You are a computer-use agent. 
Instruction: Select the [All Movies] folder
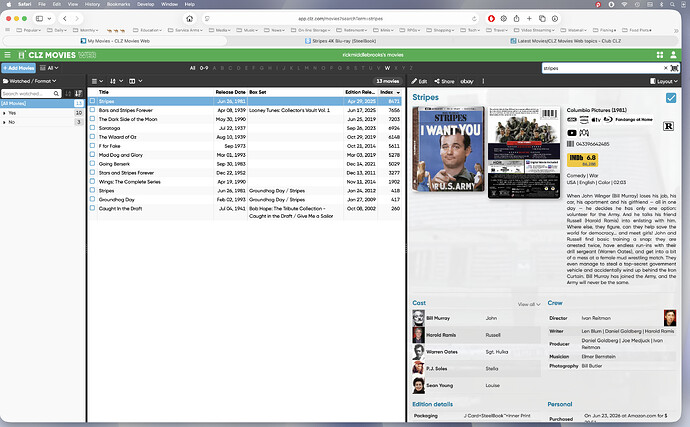(x=42, y=103)
